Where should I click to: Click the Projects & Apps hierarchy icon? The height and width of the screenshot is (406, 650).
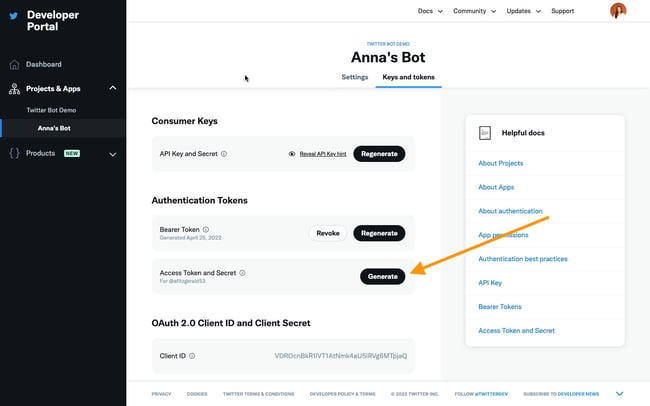coord(14,88)
